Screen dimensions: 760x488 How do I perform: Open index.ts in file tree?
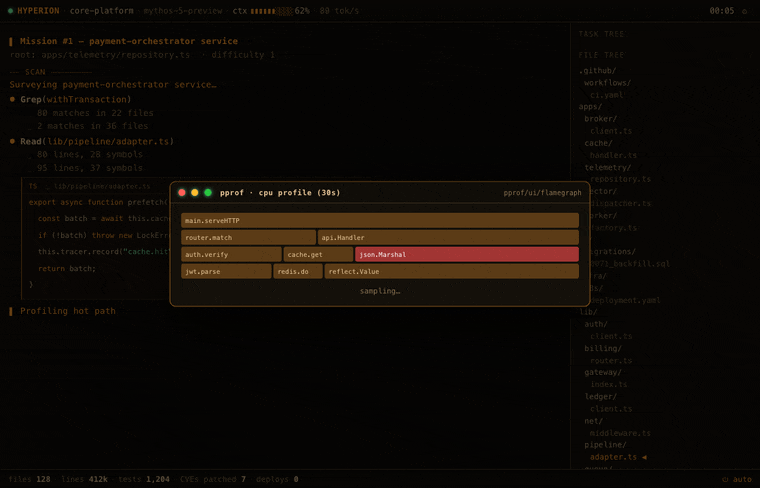coord(609,384)
